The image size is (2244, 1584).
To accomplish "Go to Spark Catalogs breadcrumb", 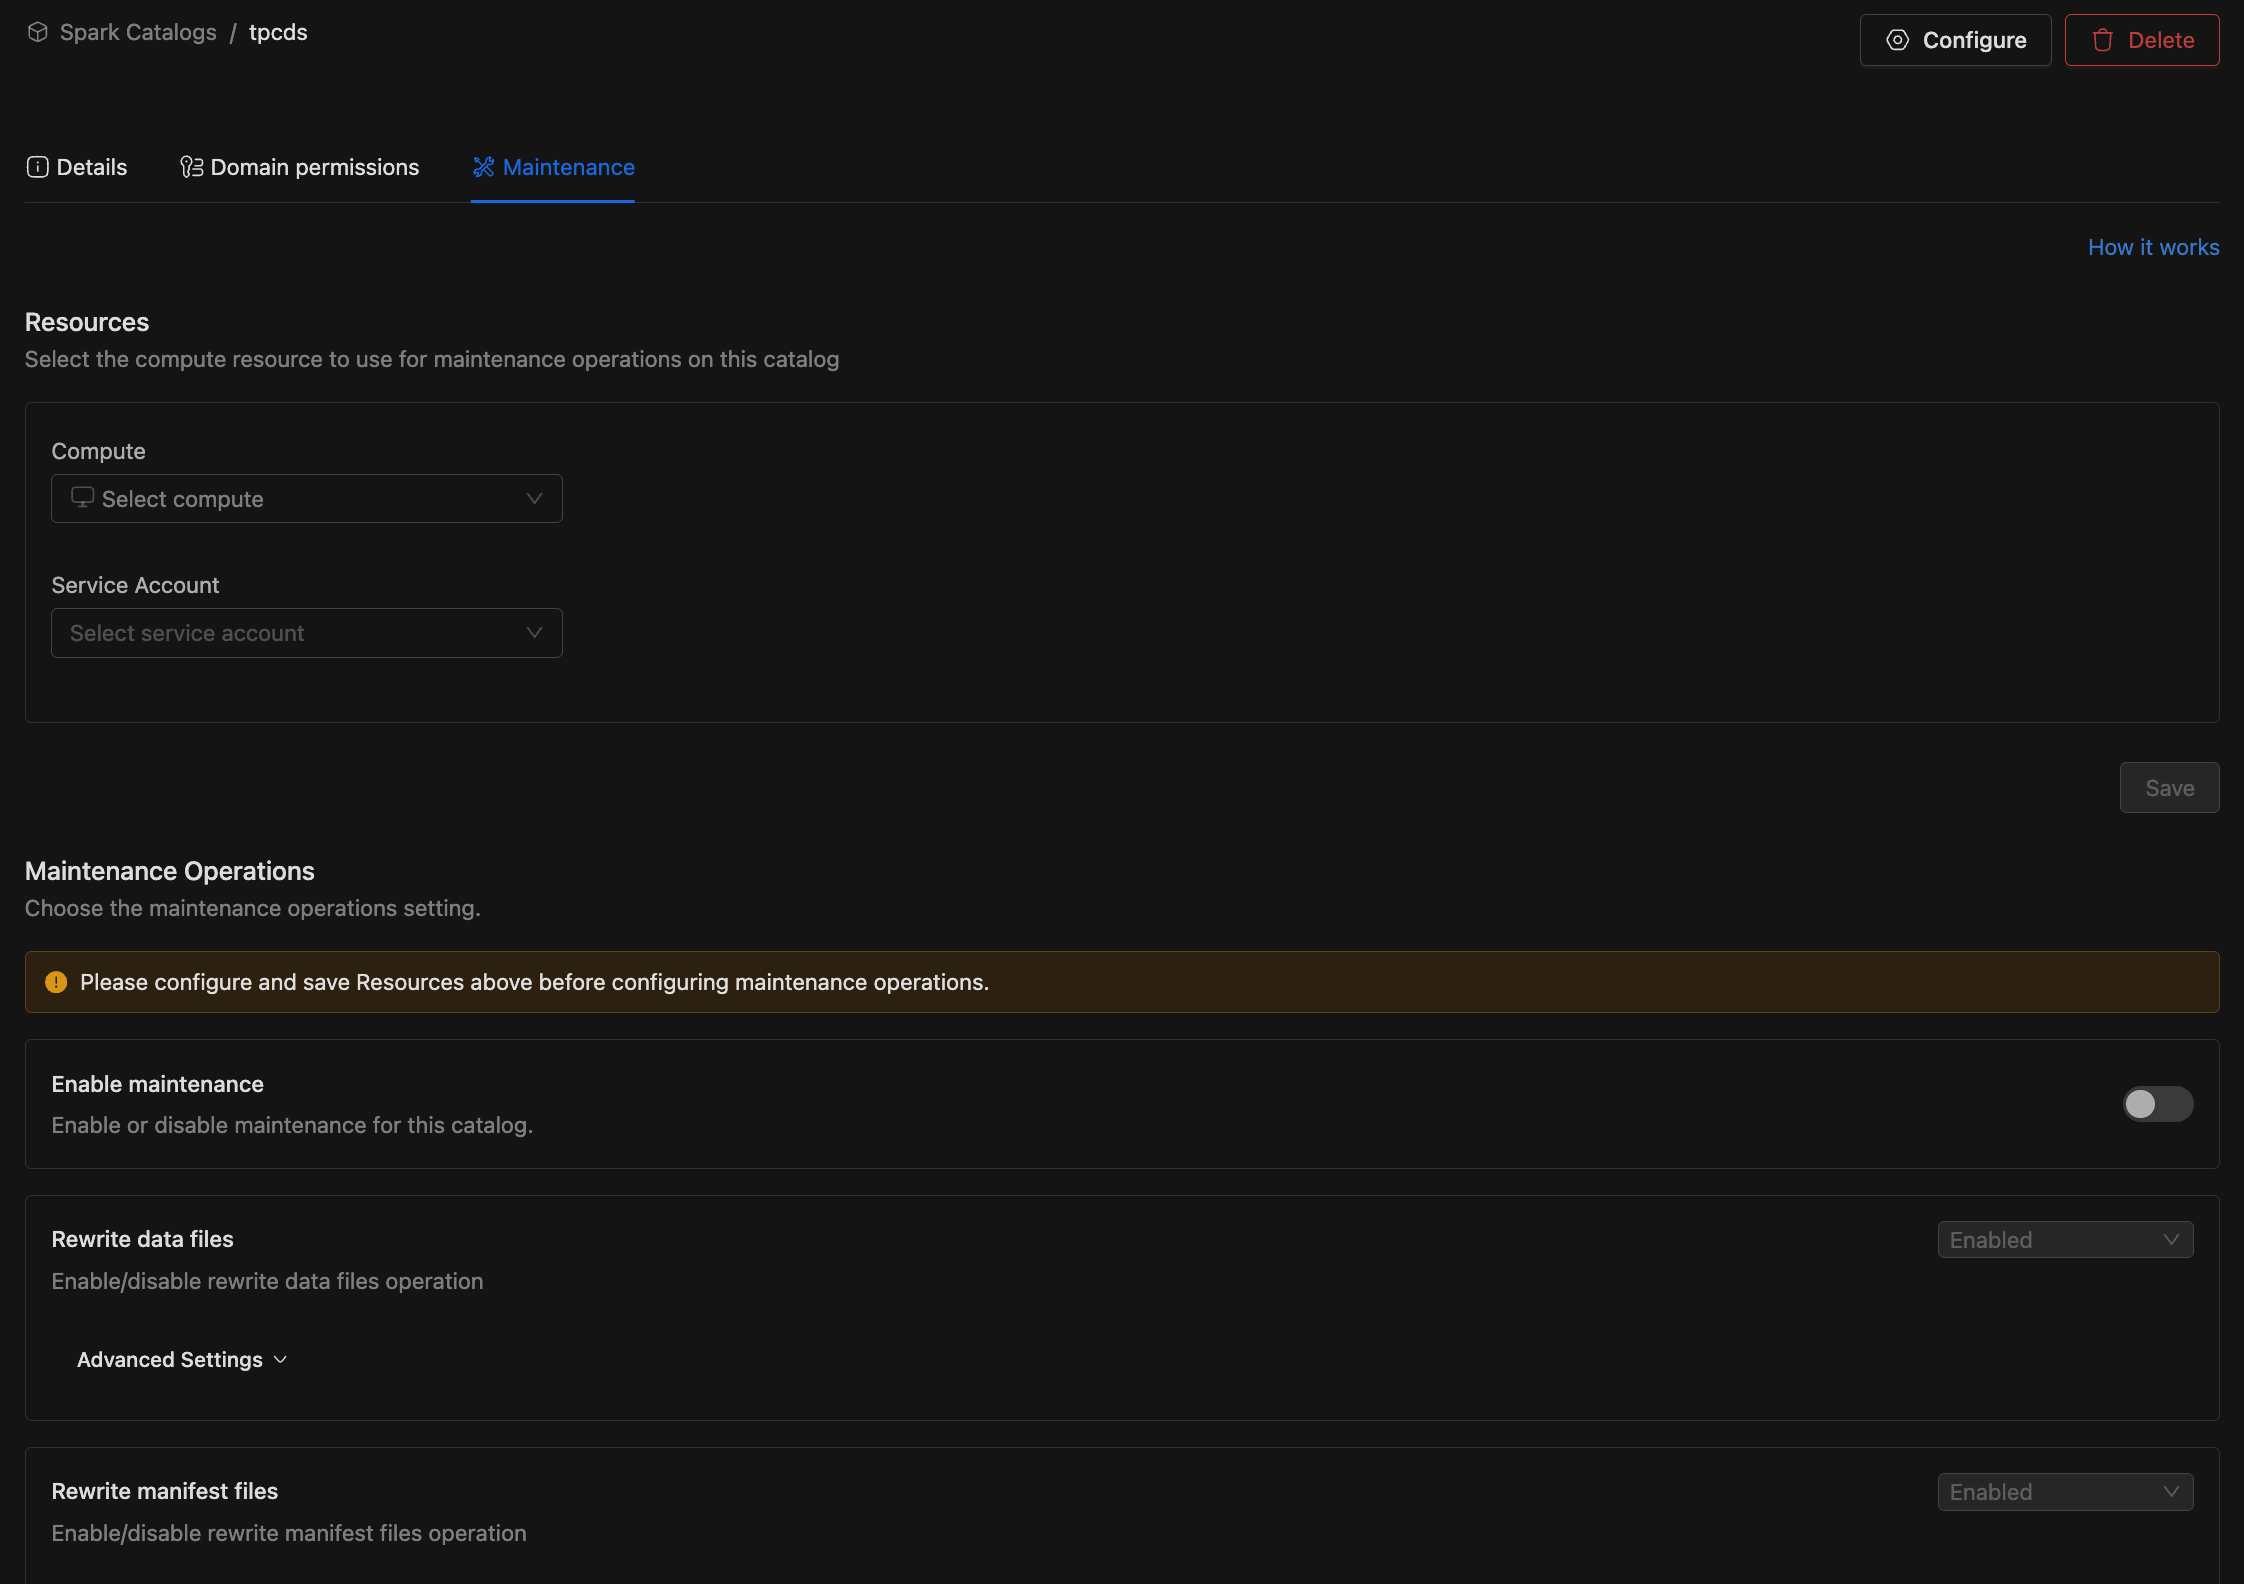I will click(138, 32).
